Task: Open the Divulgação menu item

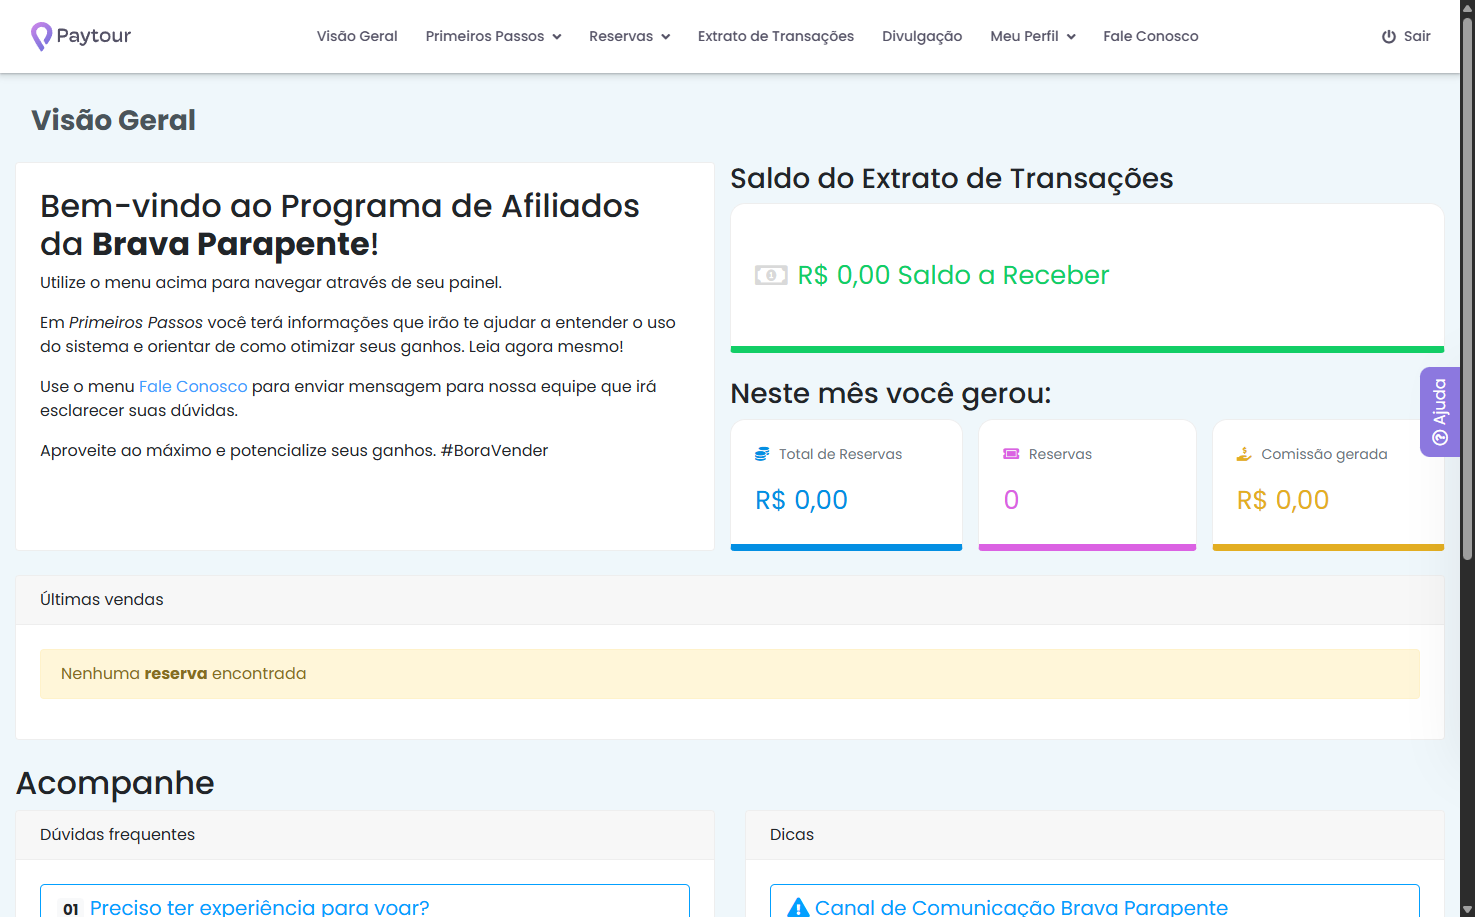Action: tap(922, 36)
